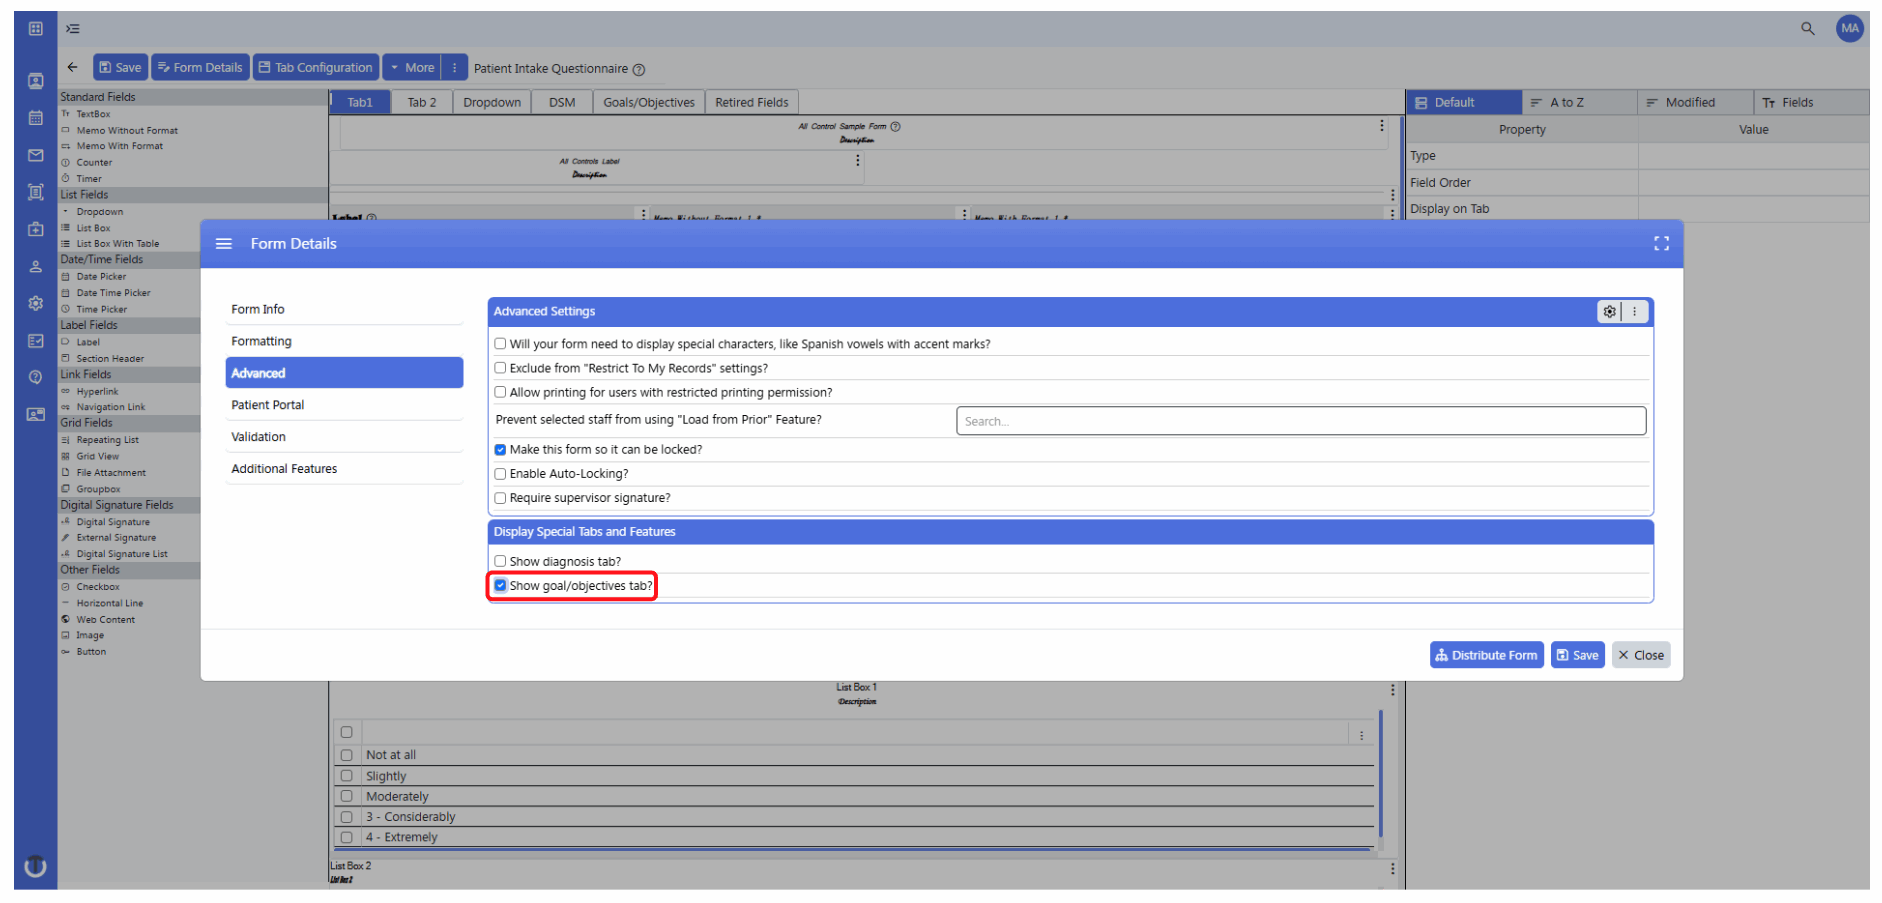The width and height of the screenshot is (1882, 903).
Task: Click the settings gear in the left sidebar
Action: click(x=36, y=303)
